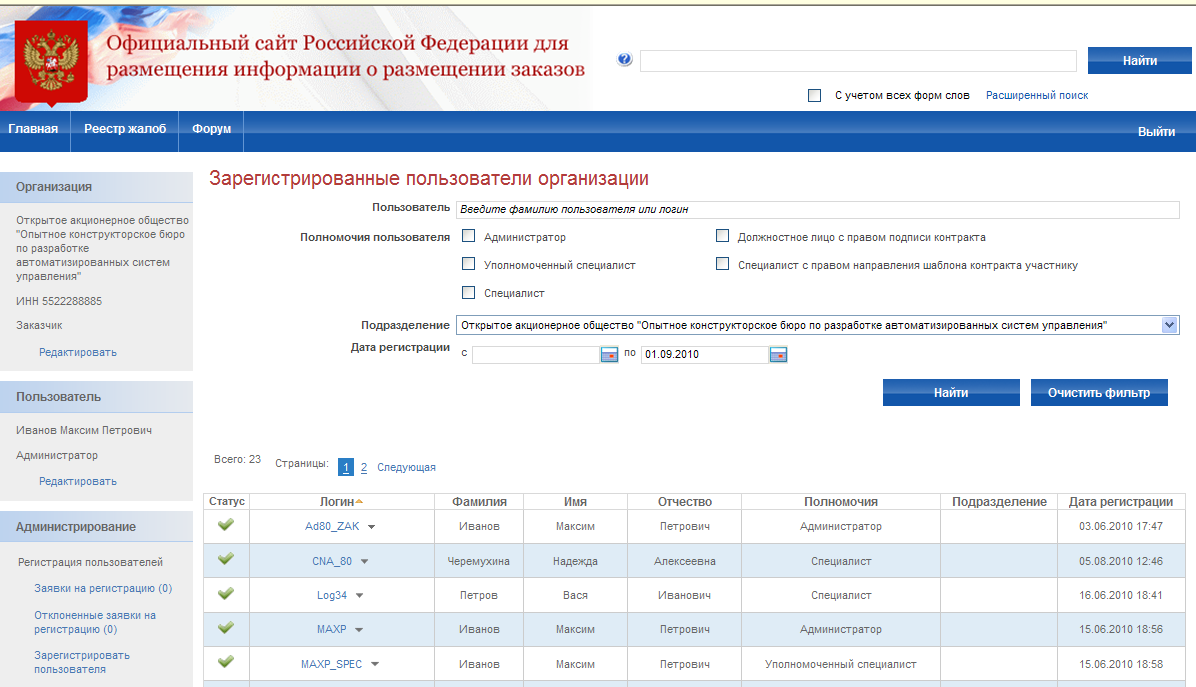Open Зарегистрировать пользователя link
The image size is (1196, 687).
tap(82, 662)
